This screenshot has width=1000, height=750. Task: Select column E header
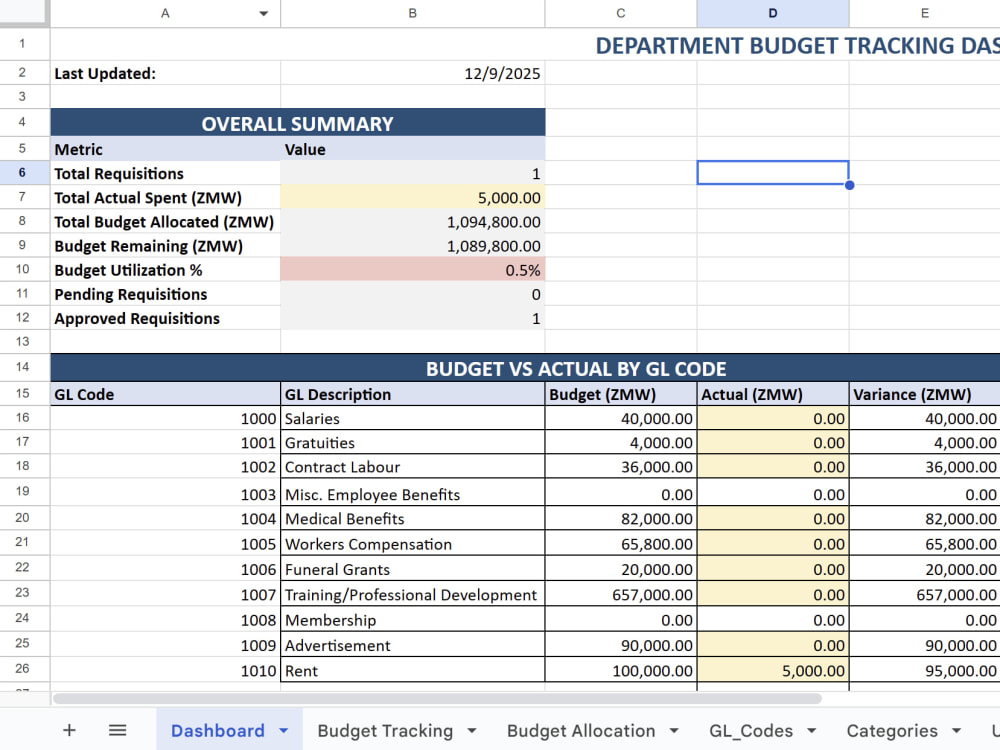(x=925, y=13)
